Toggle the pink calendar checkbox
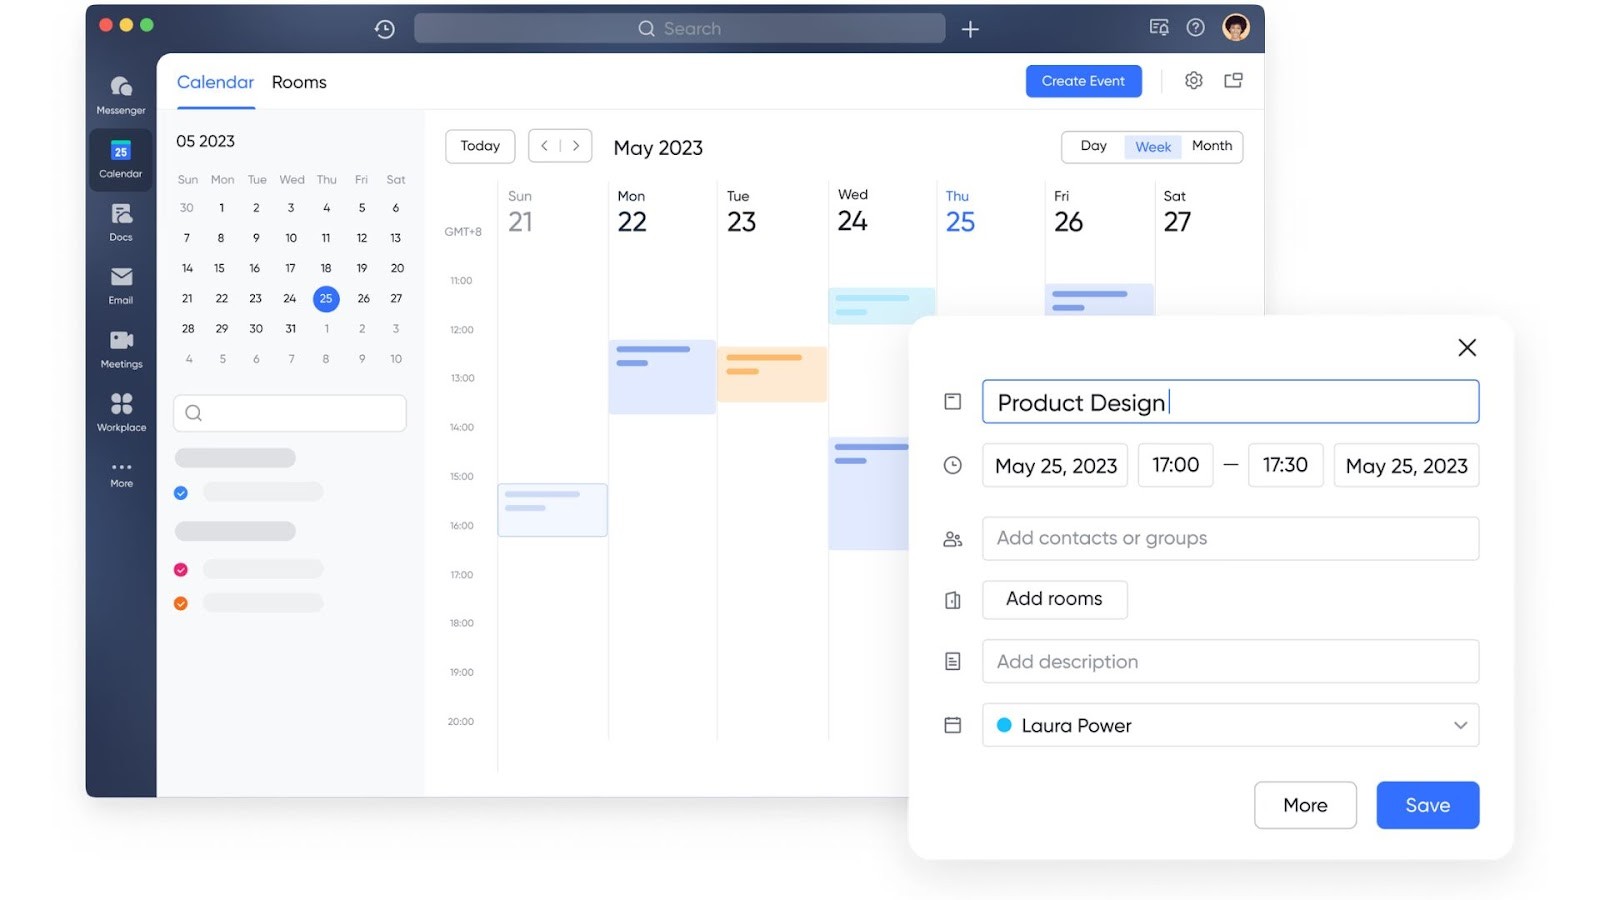This screenshot has height=900, width=1600. (181, 568)
